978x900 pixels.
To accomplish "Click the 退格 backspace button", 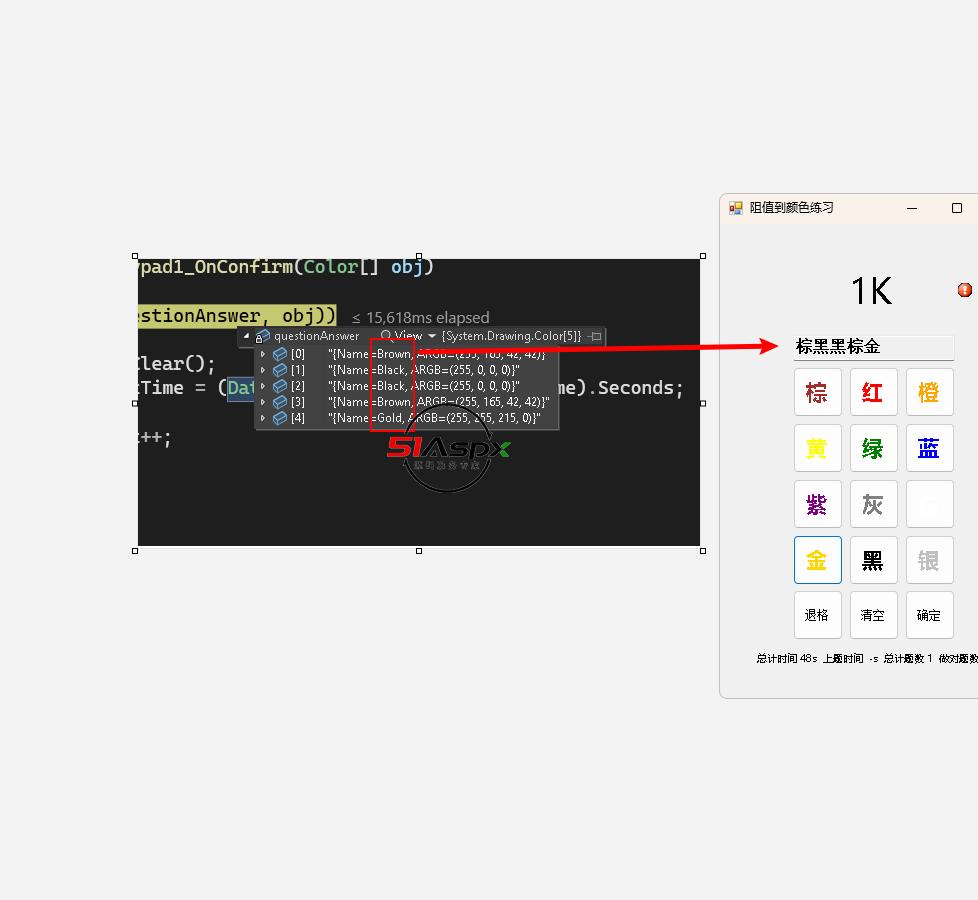I will pyautogui.click(x=817, y=616).
